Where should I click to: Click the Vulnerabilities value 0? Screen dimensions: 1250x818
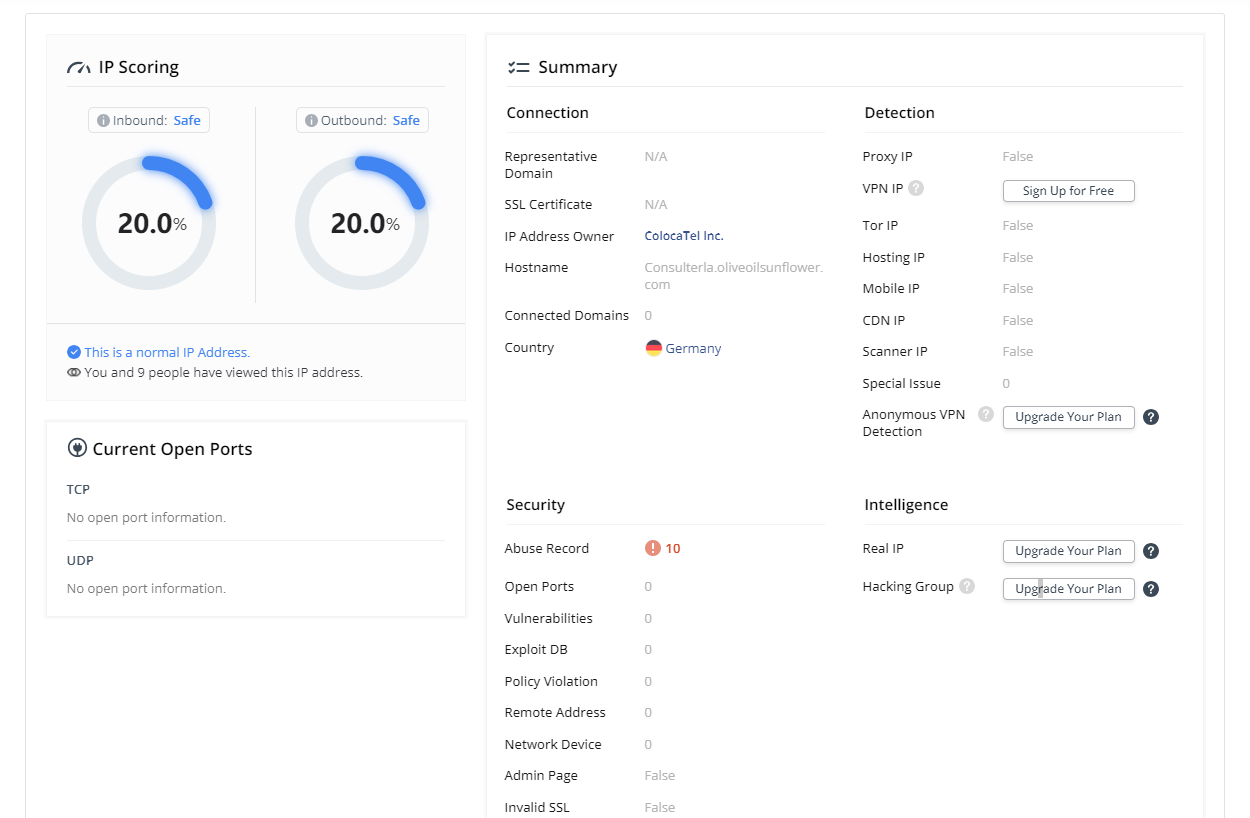(x=648, y=618)
